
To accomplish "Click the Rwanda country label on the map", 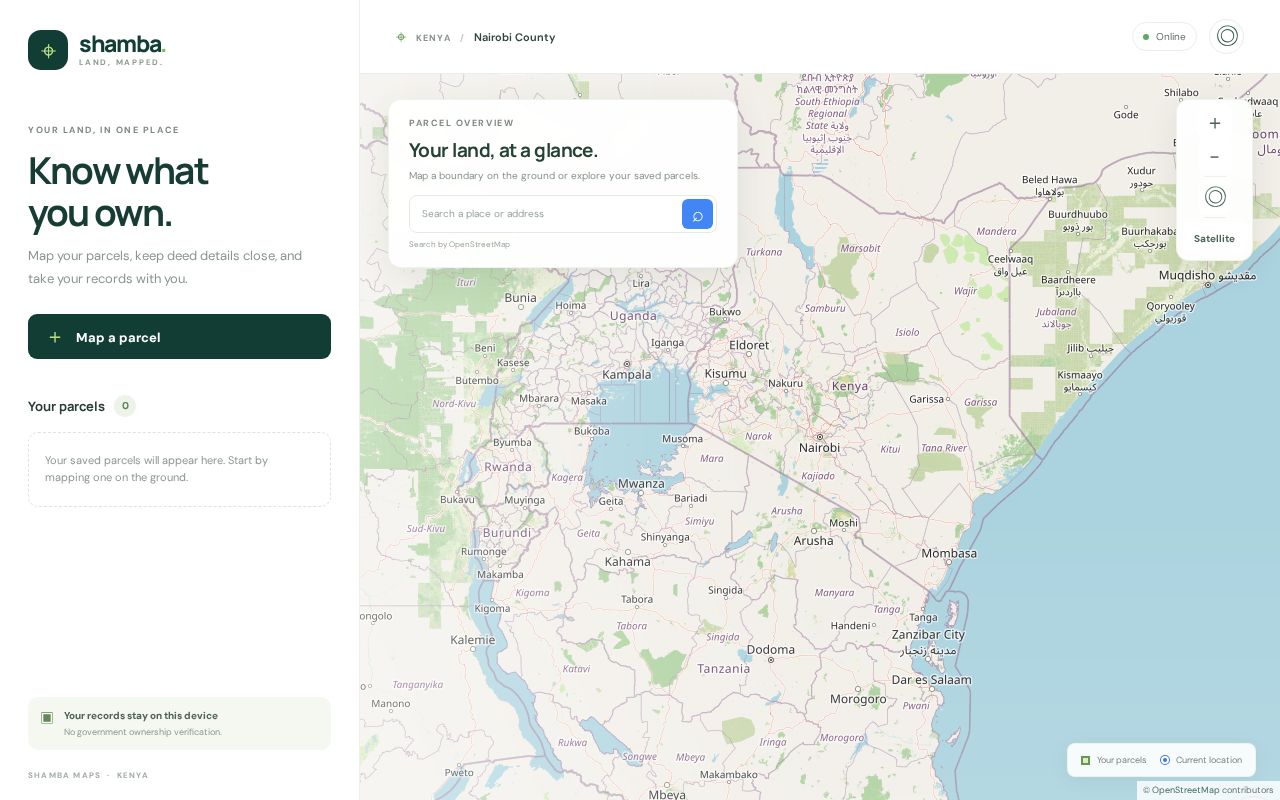I will (x=508, y=467).
